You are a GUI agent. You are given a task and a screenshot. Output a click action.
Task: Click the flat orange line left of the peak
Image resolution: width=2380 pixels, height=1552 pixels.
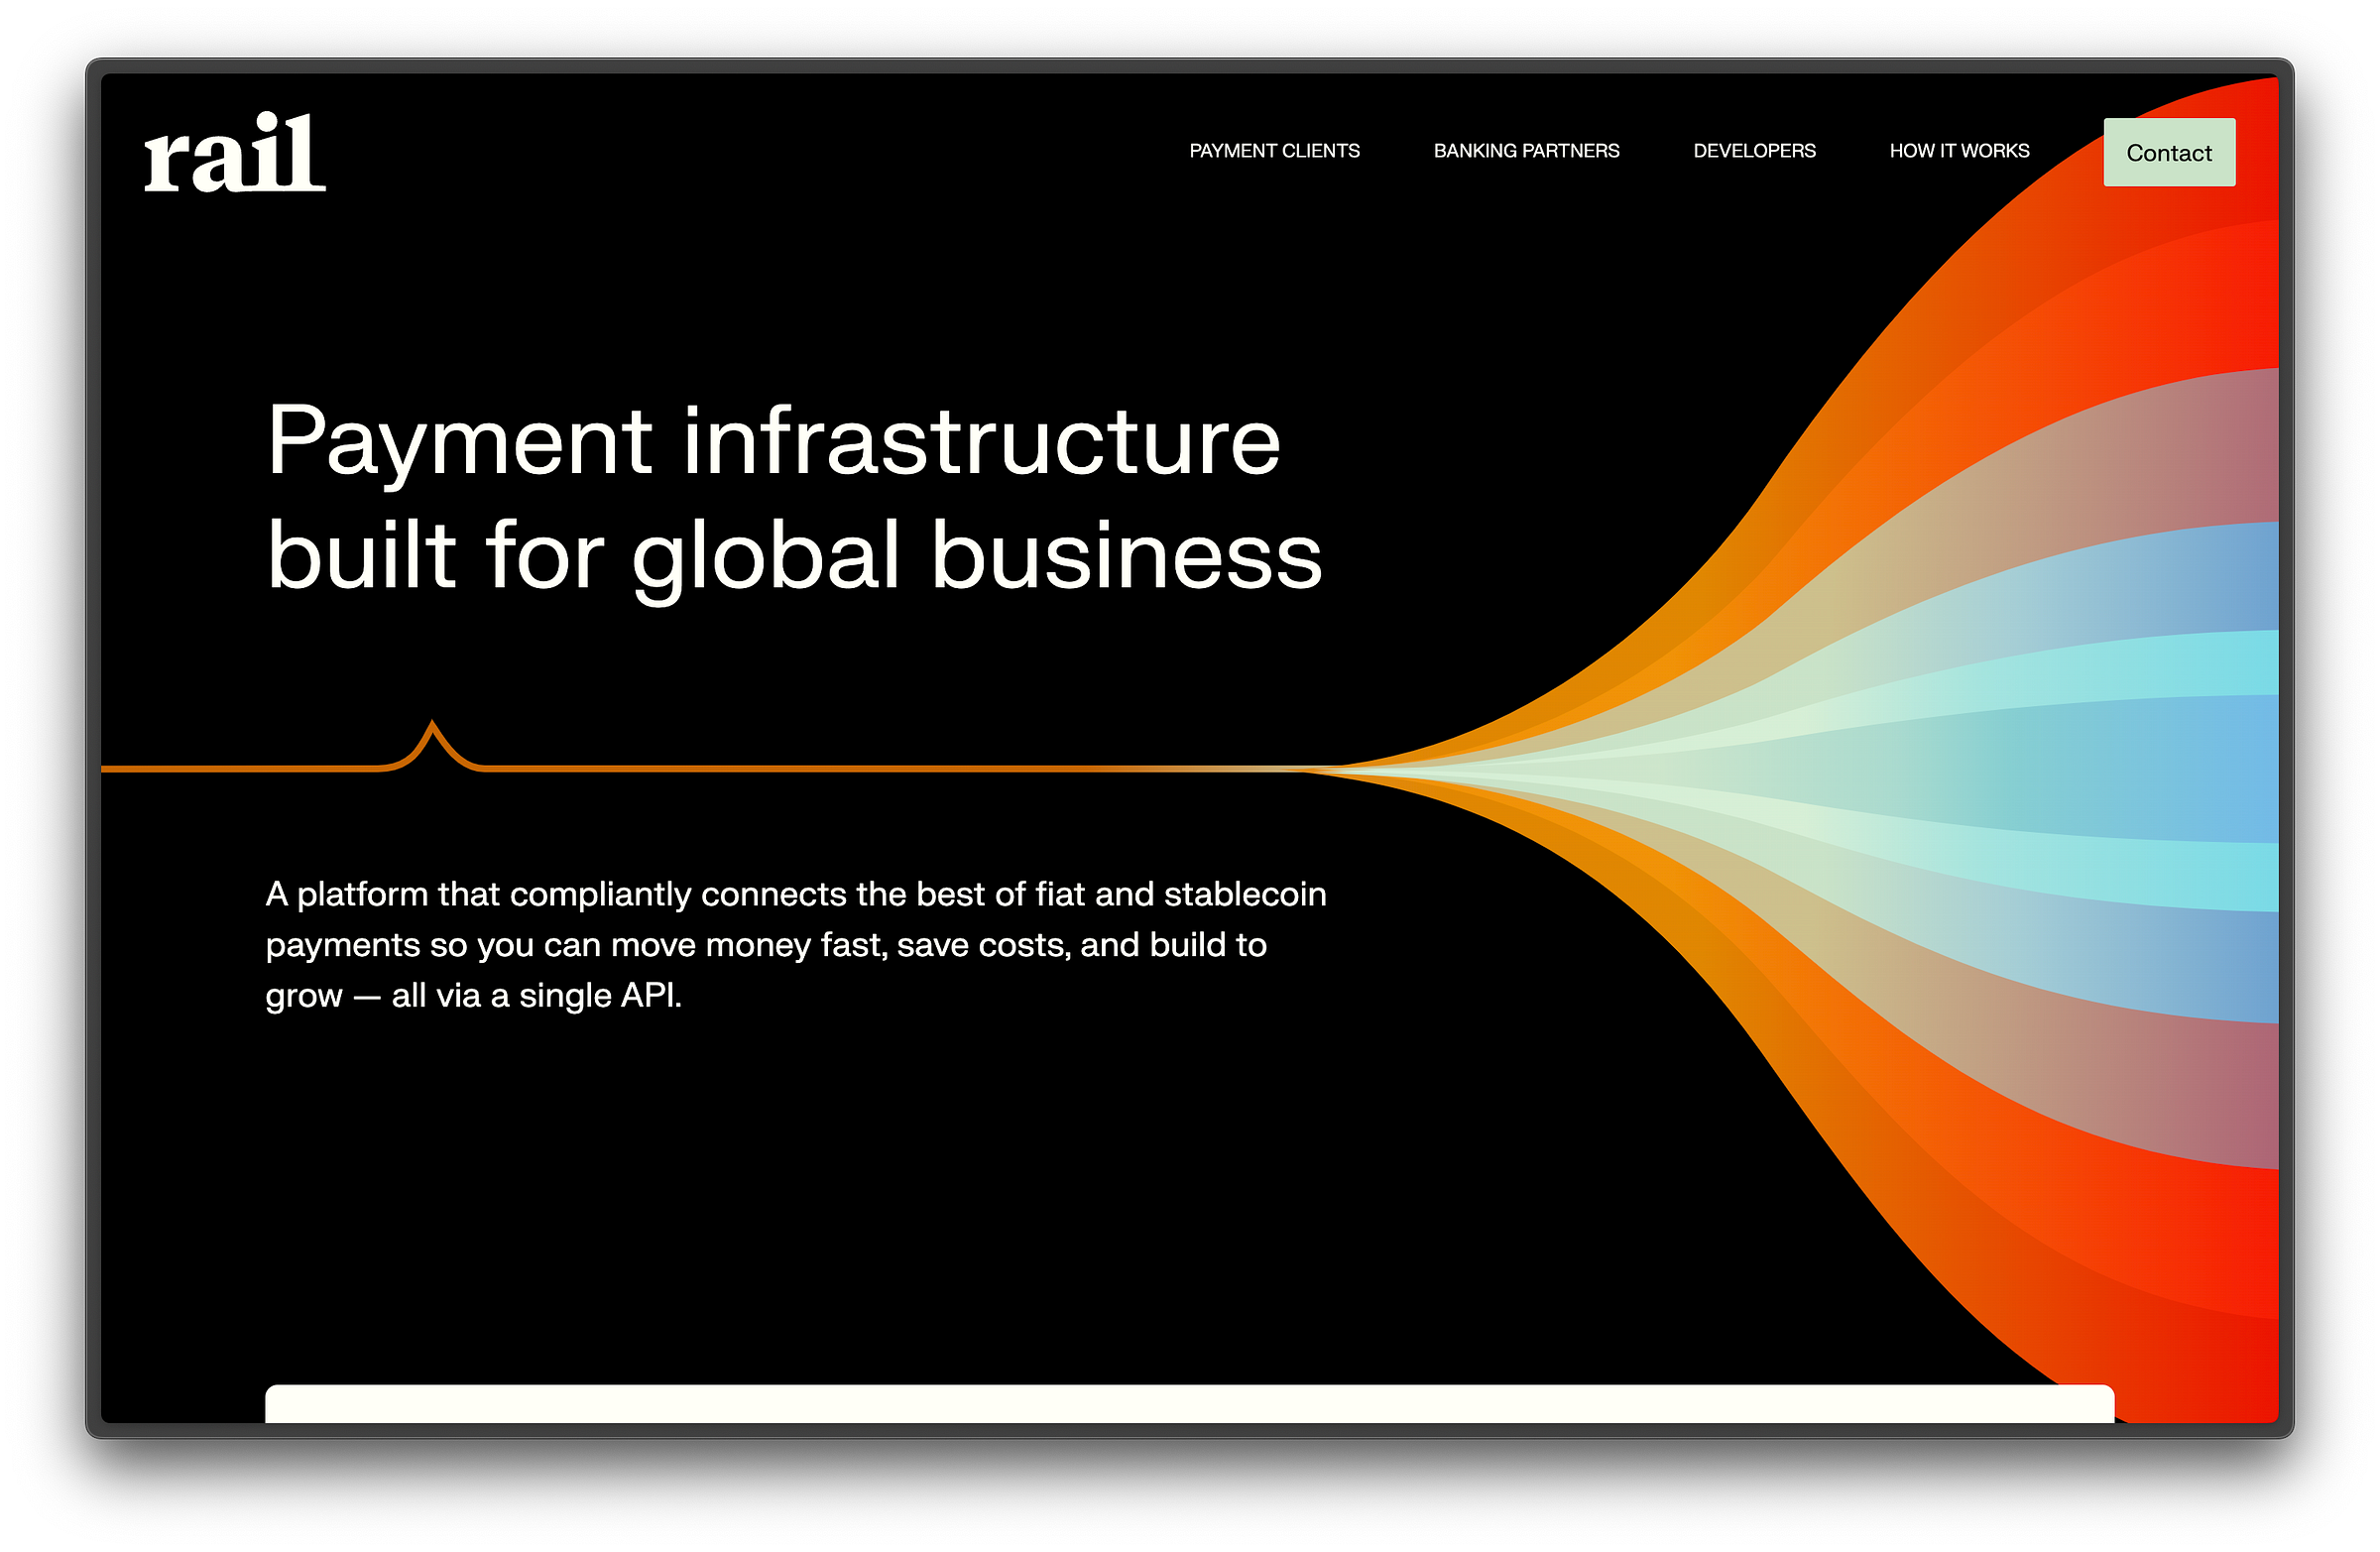(240, 768)
